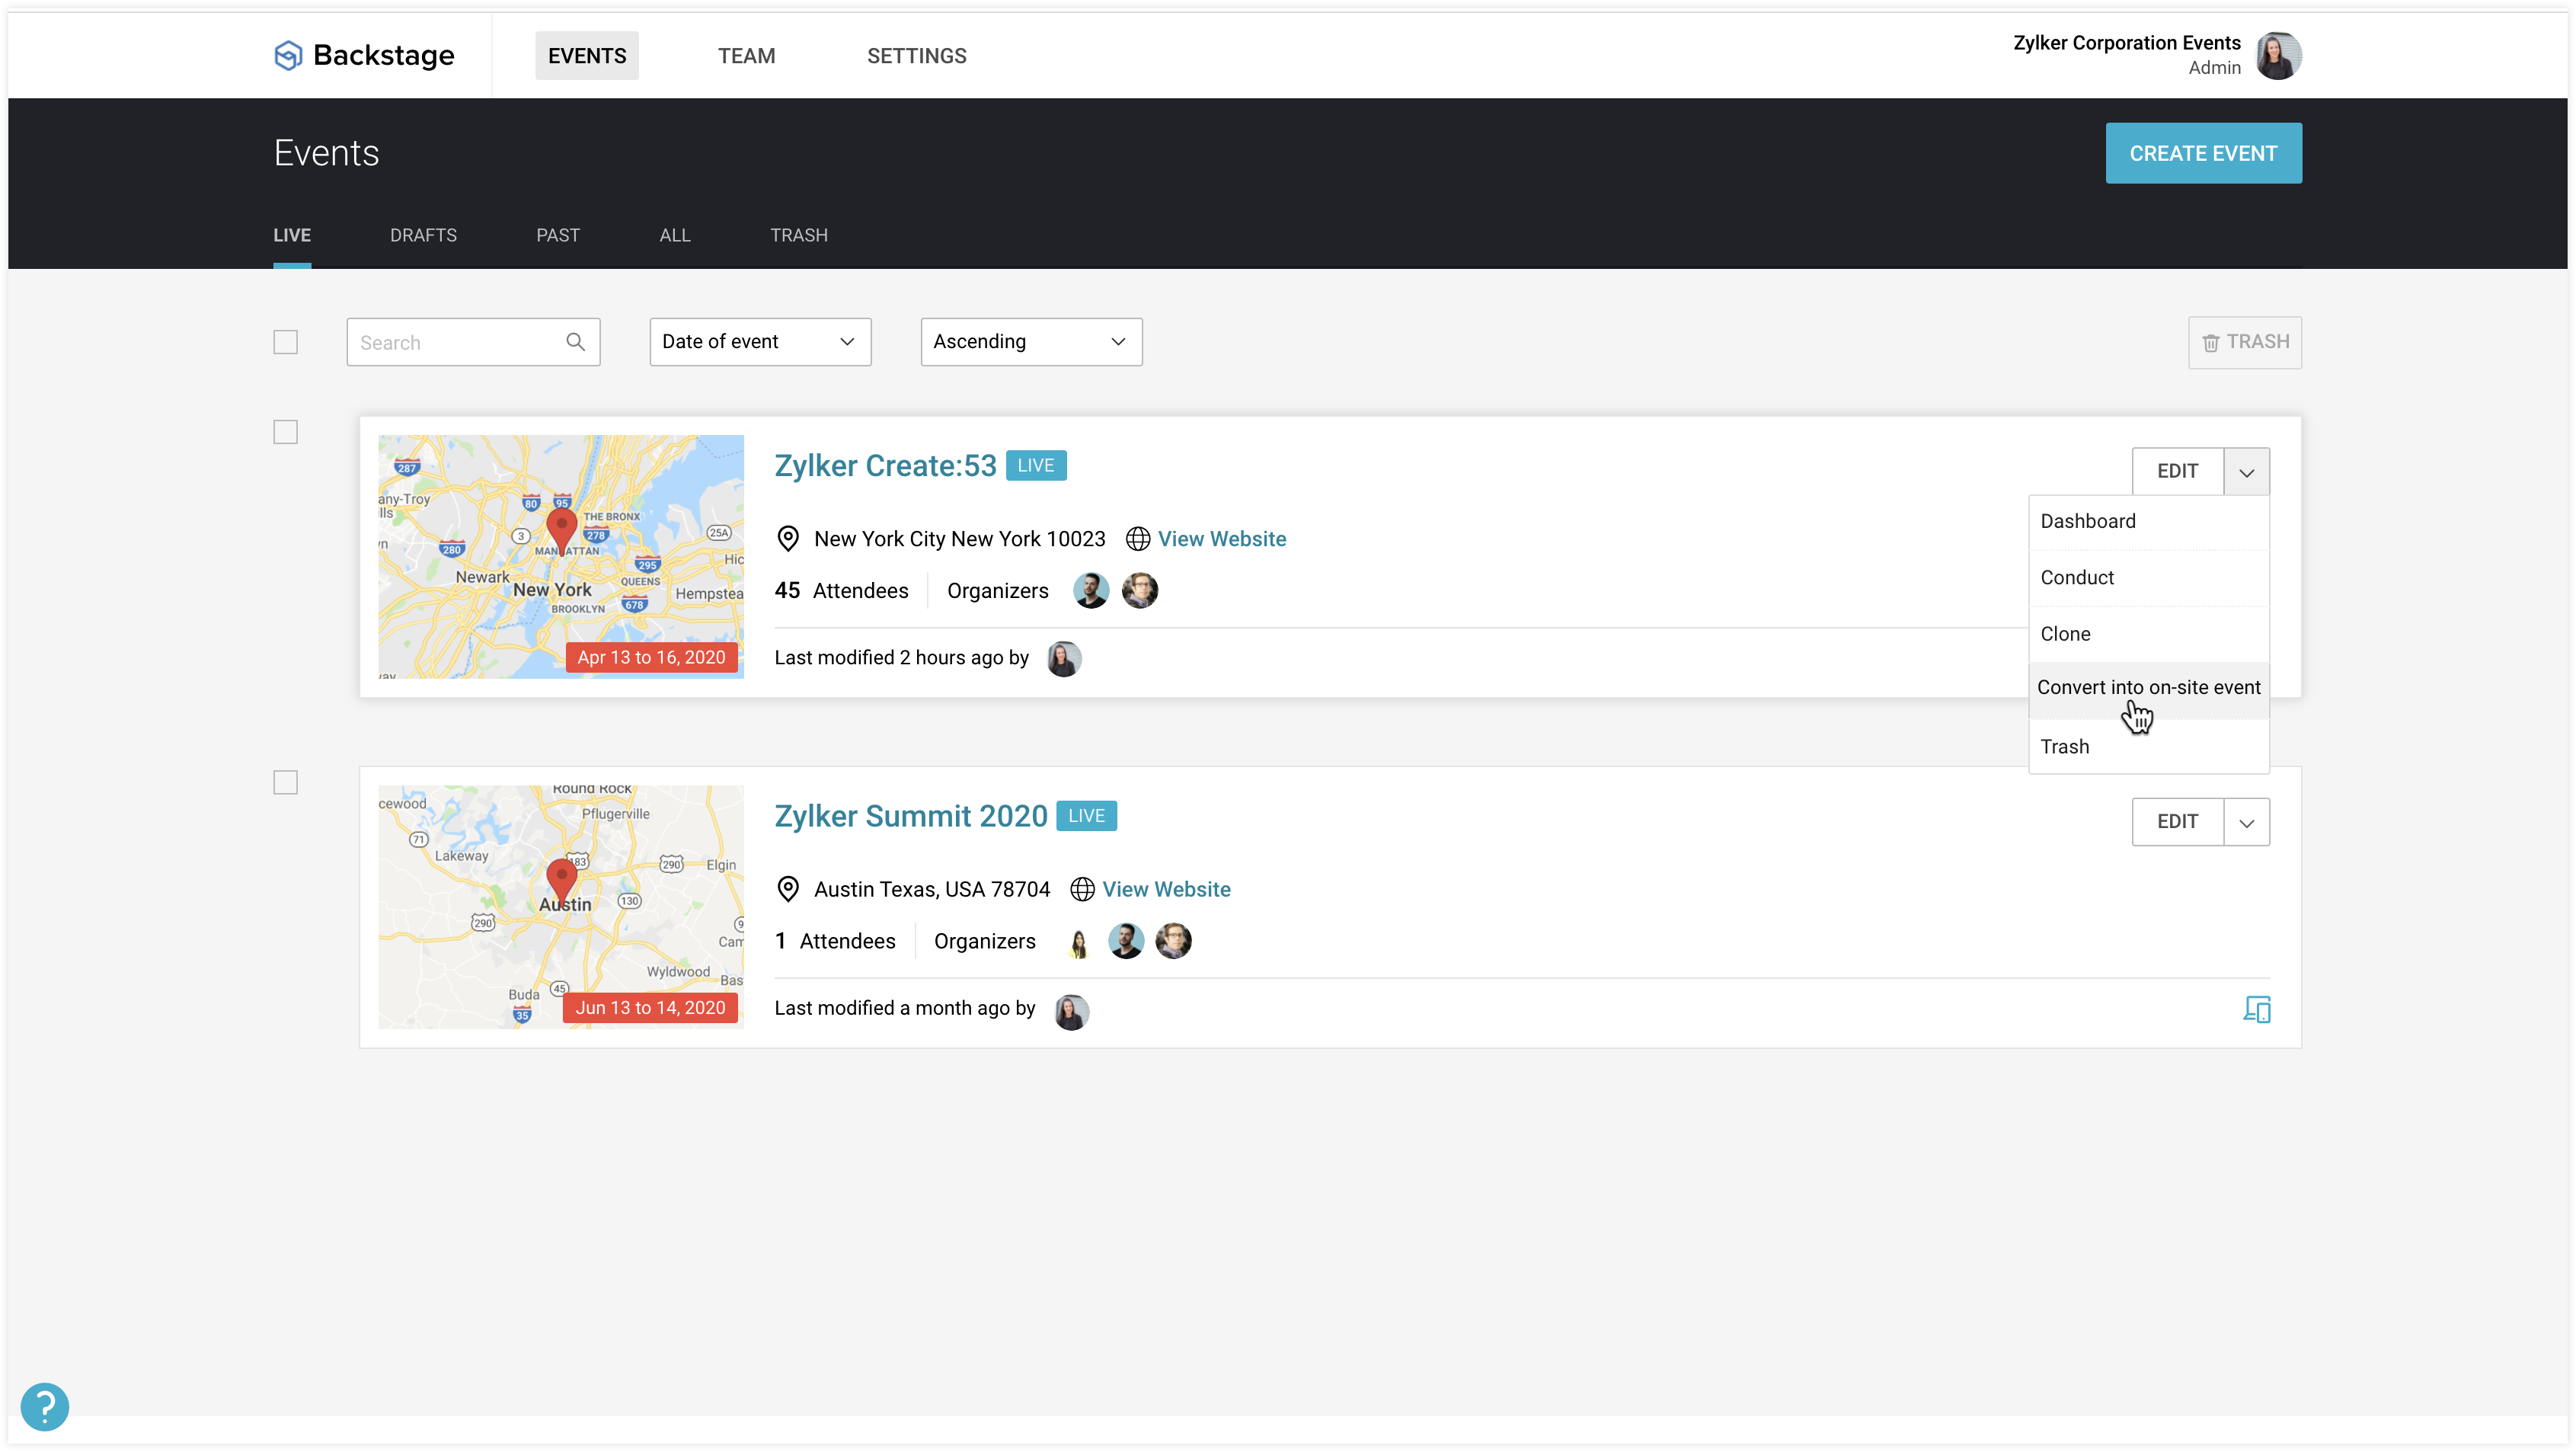
Task: Click the CREATE EVENT button
Action: click(2203, 153)
